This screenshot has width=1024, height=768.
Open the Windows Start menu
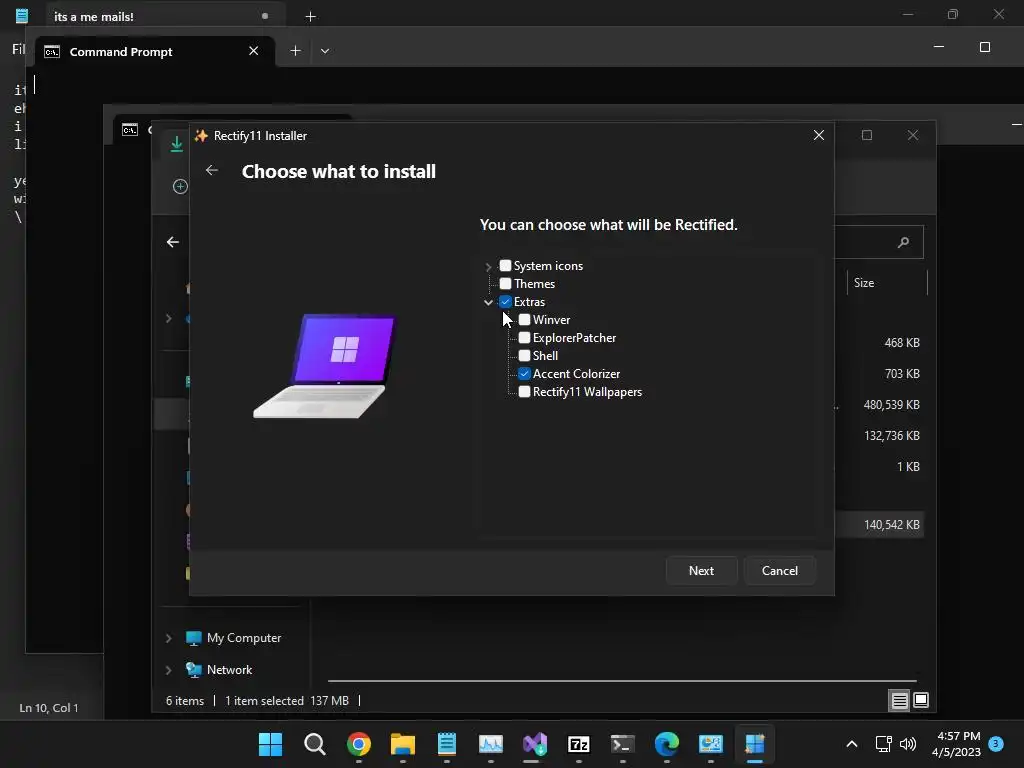click(270, 744)
